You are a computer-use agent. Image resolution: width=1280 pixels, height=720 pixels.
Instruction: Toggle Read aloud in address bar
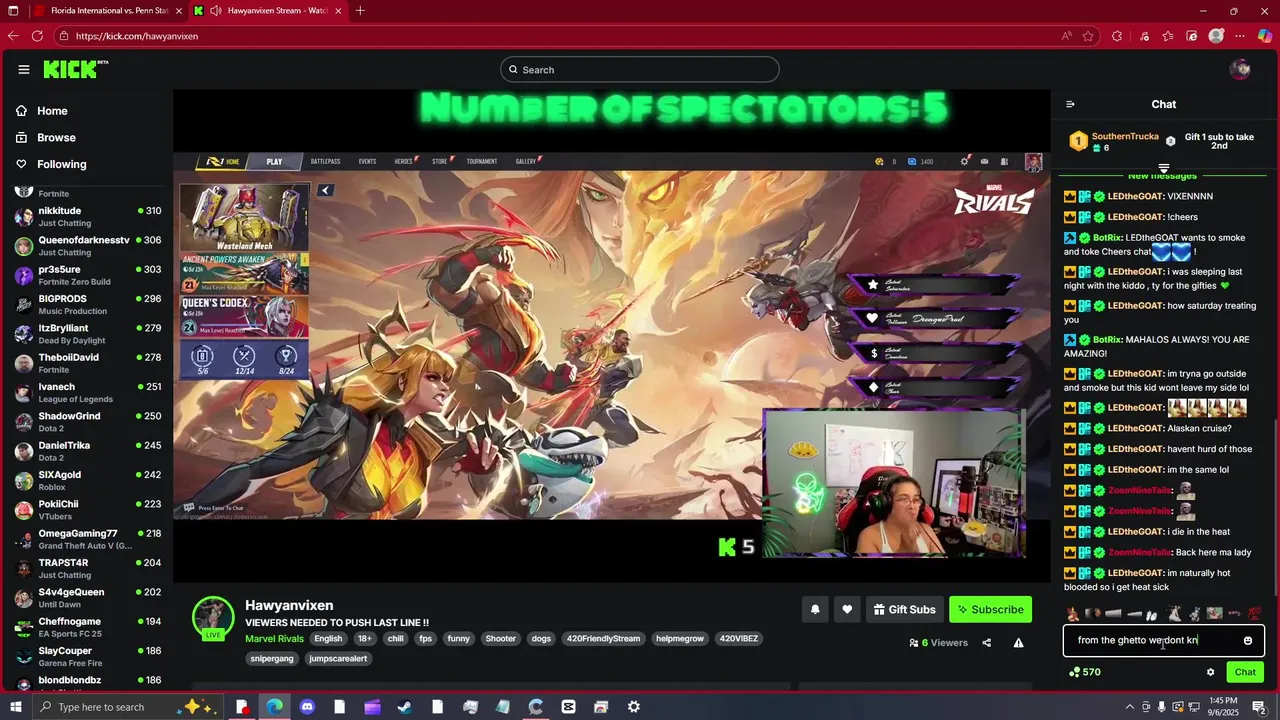point(1068,35)
